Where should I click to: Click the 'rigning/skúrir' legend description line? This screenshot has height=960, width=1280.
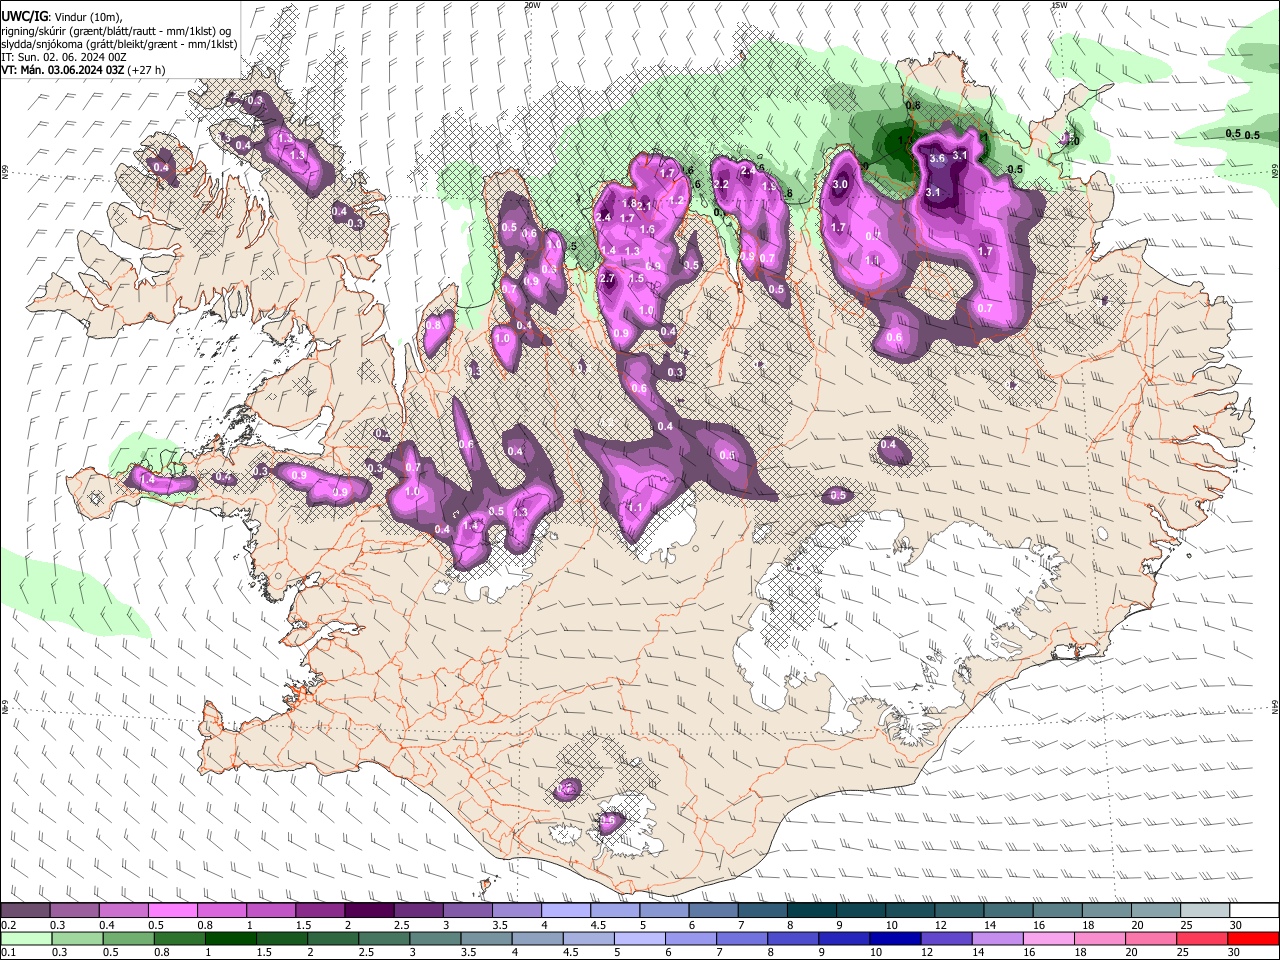pos(116,31)
